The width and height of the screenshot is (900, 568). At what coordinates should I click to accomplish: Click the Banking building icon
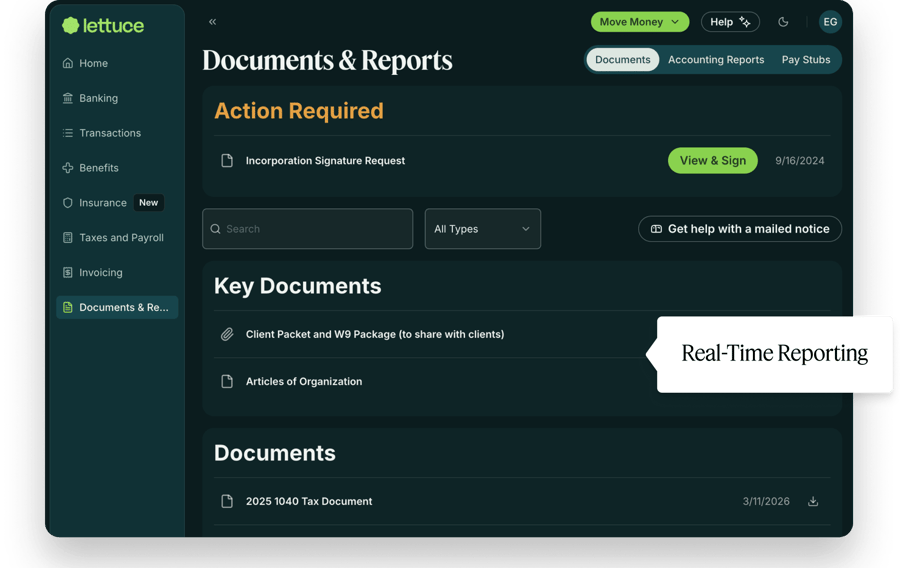pos(68,98)
